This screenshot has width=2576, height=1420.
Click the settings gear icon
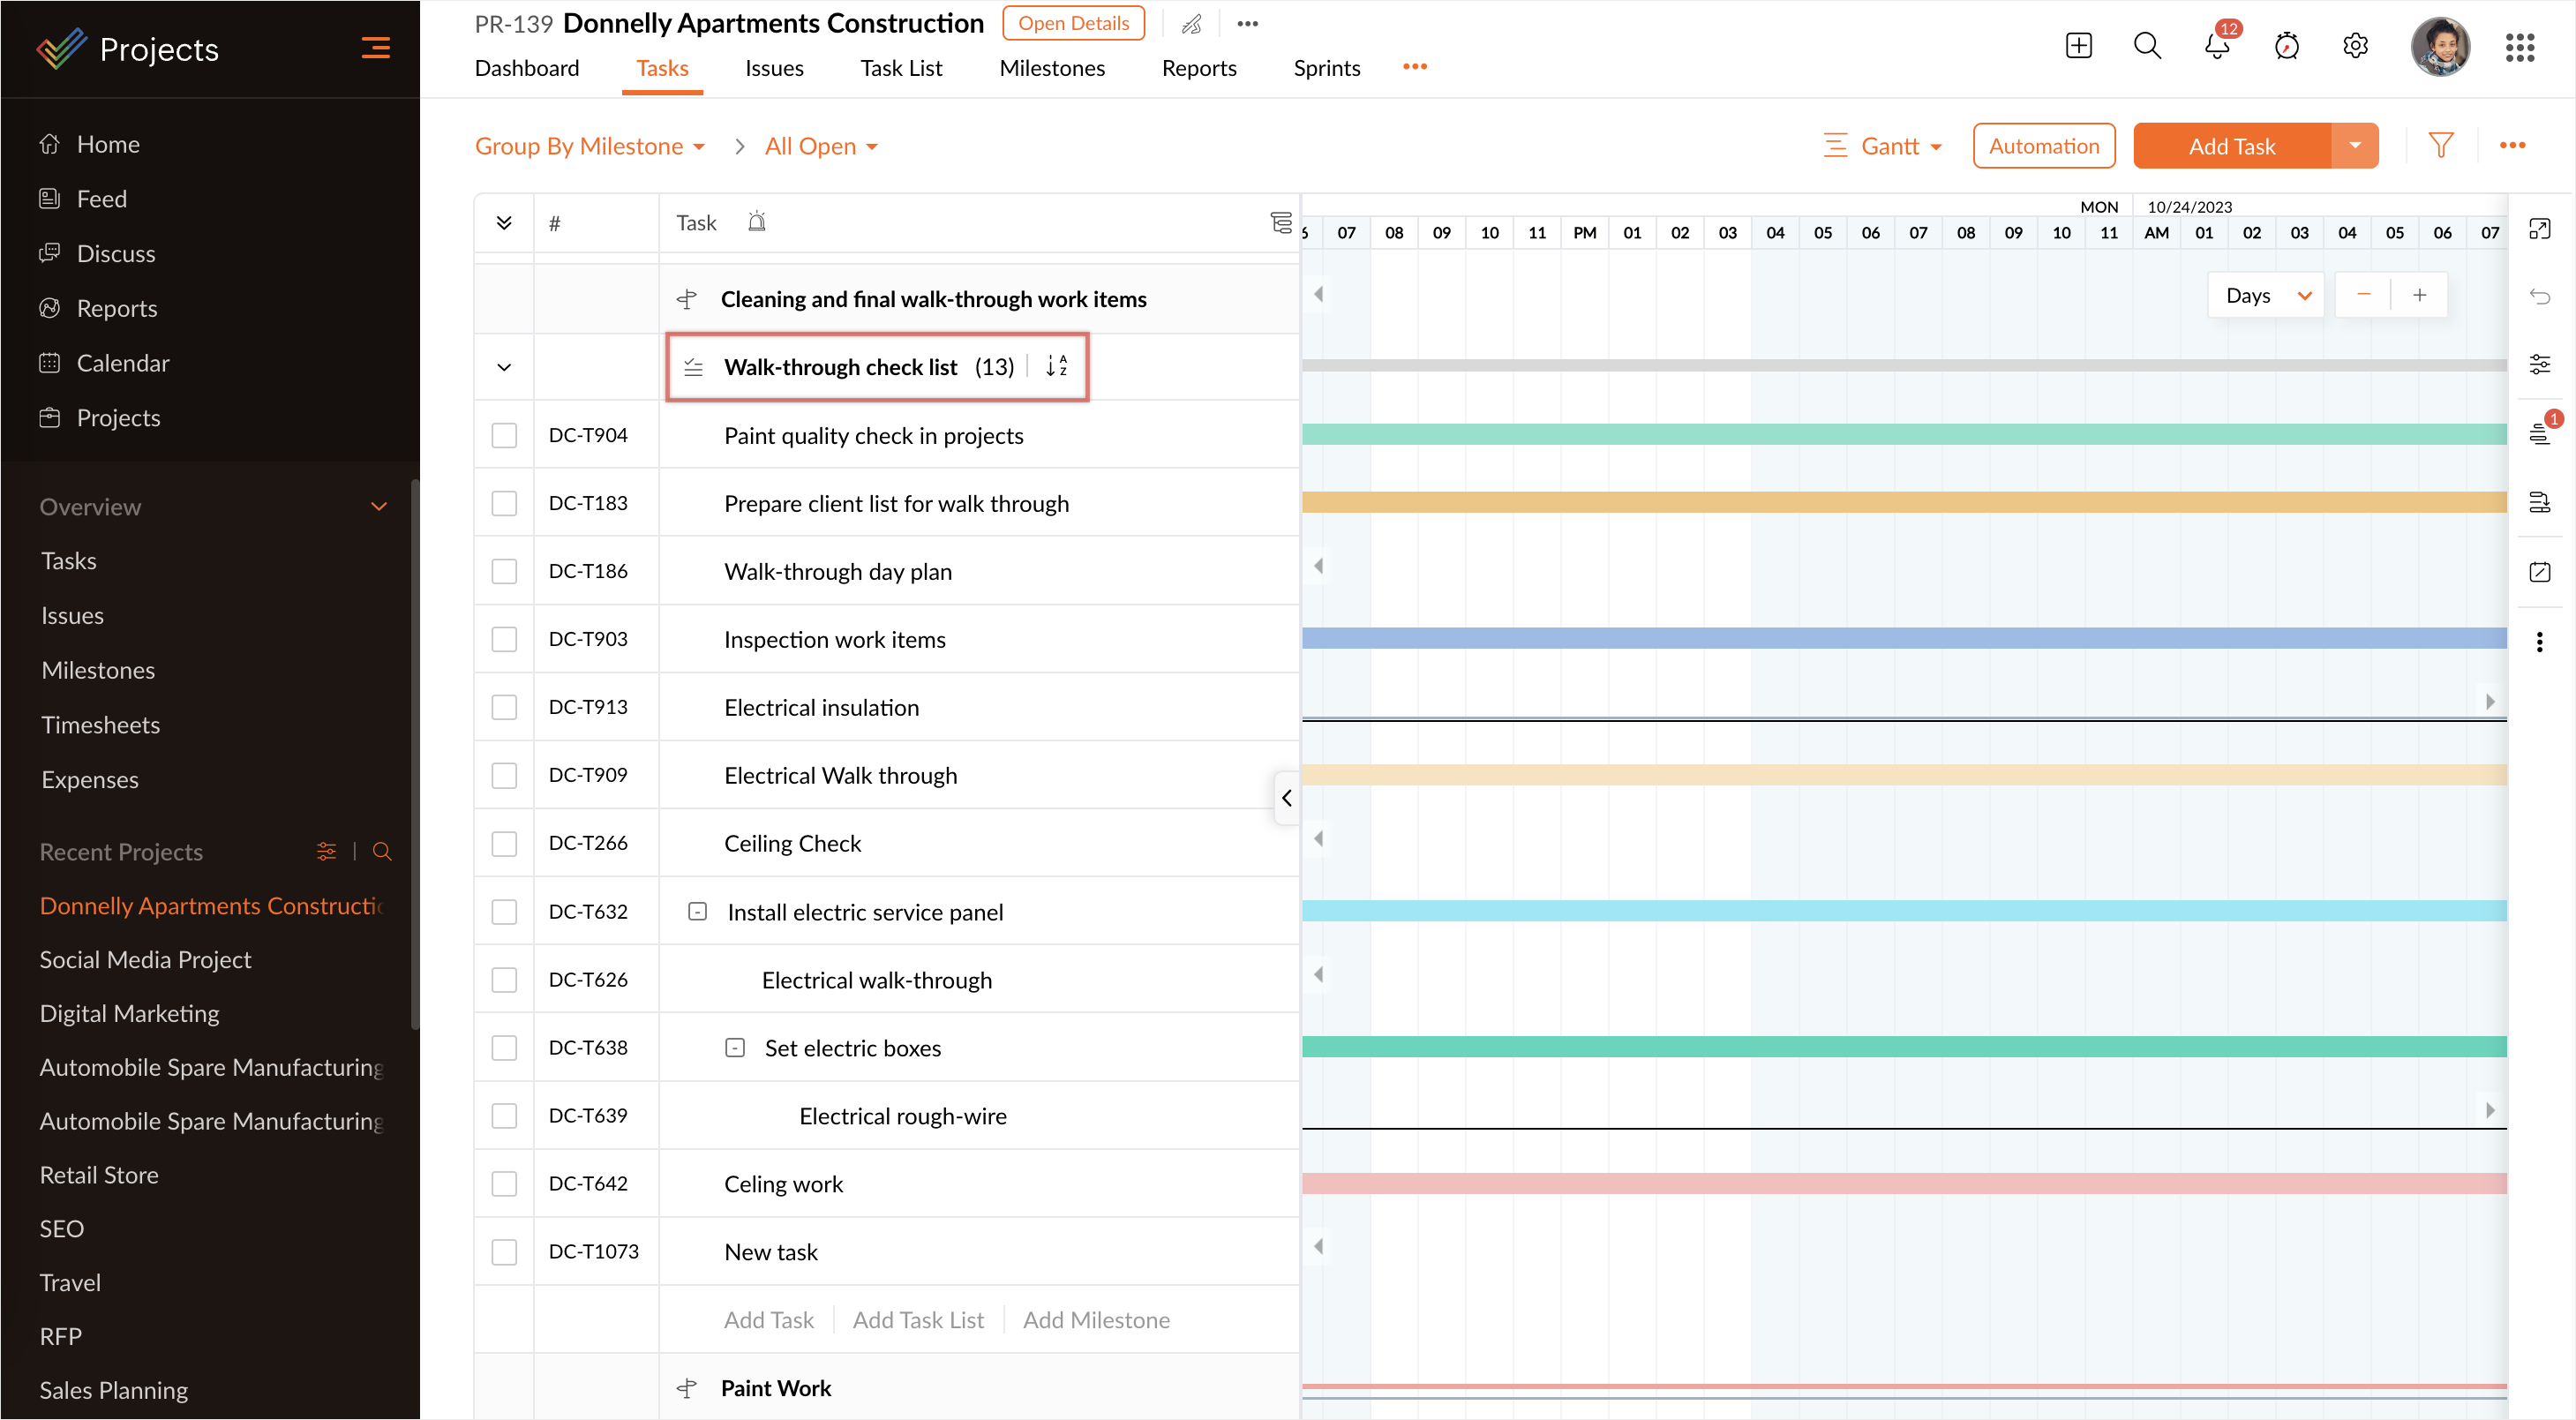(2355, 46)
